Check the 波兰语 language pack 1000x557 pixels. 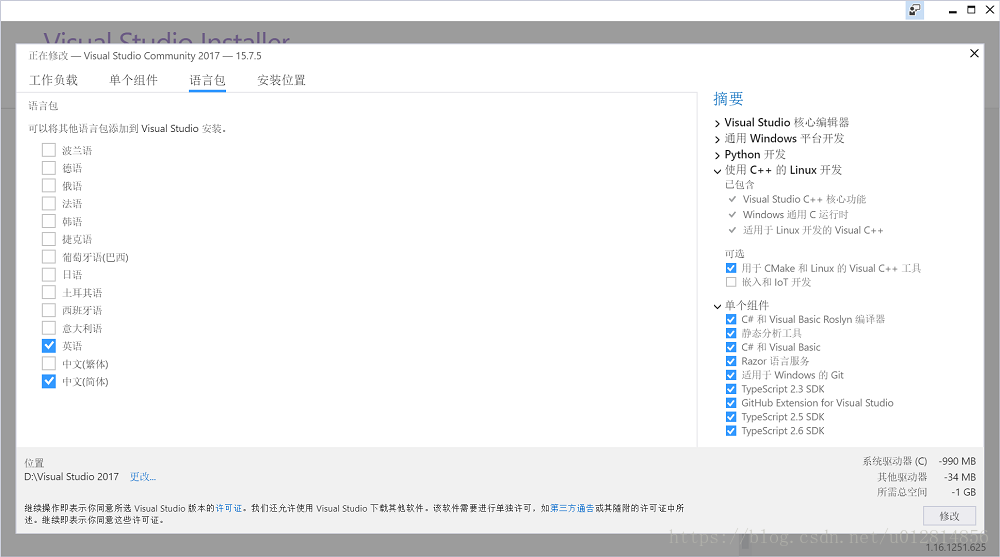(48, 150)
